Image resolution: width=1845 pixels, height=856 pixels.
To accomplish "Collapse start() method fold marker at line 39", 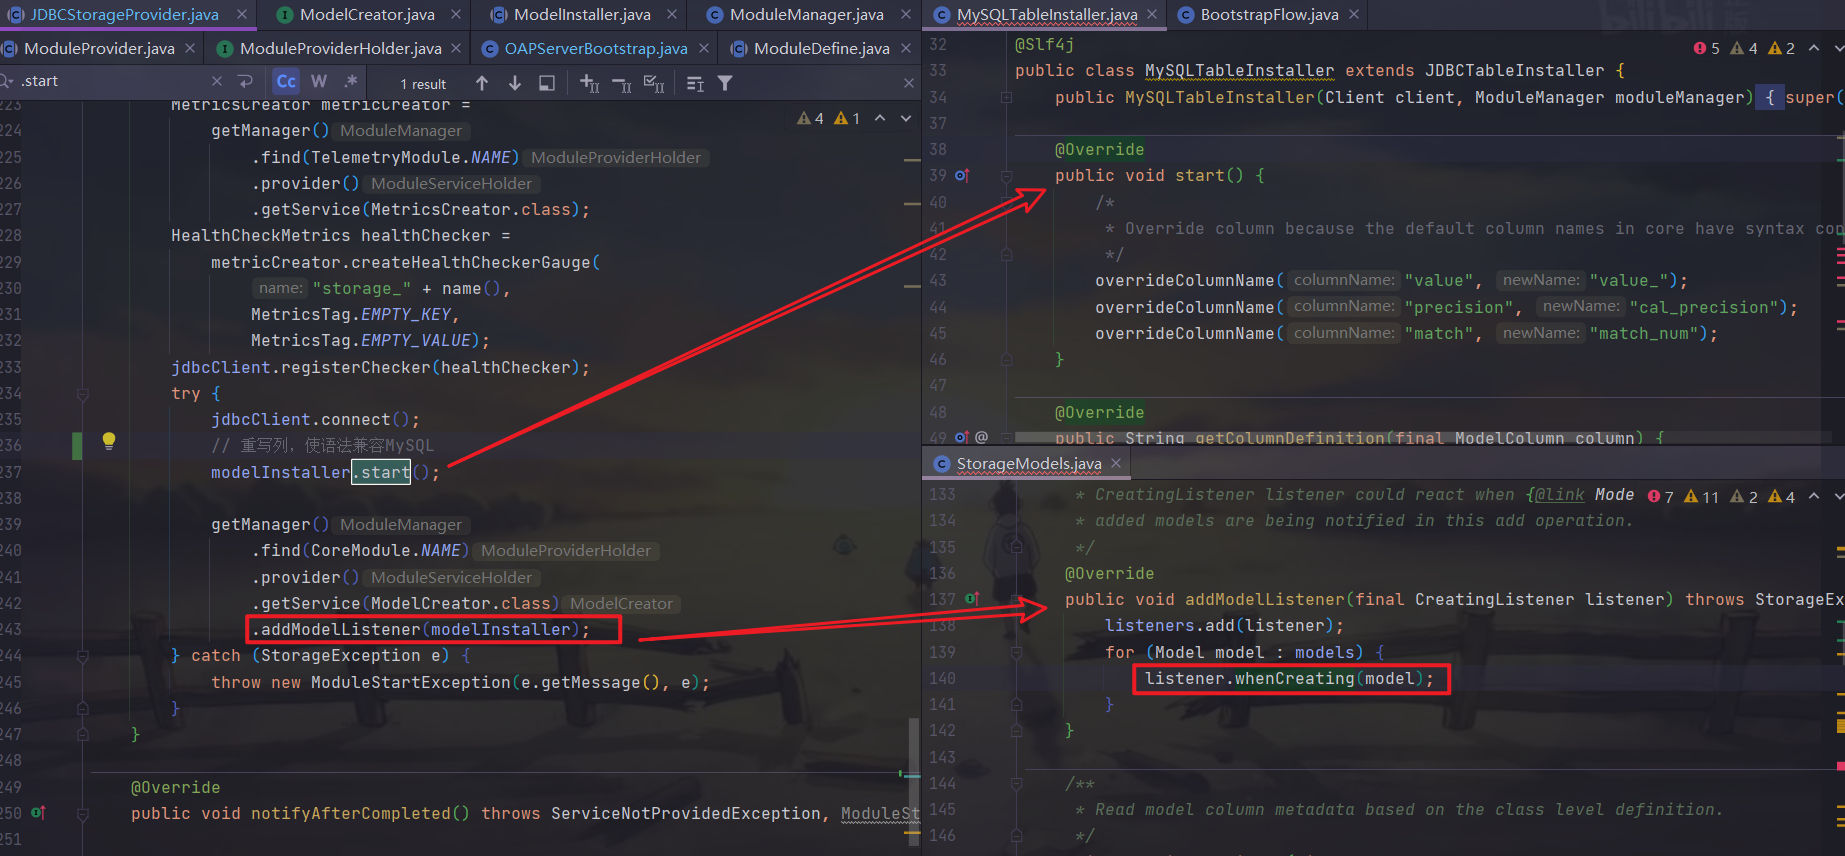I will [x=1007, y=176].
